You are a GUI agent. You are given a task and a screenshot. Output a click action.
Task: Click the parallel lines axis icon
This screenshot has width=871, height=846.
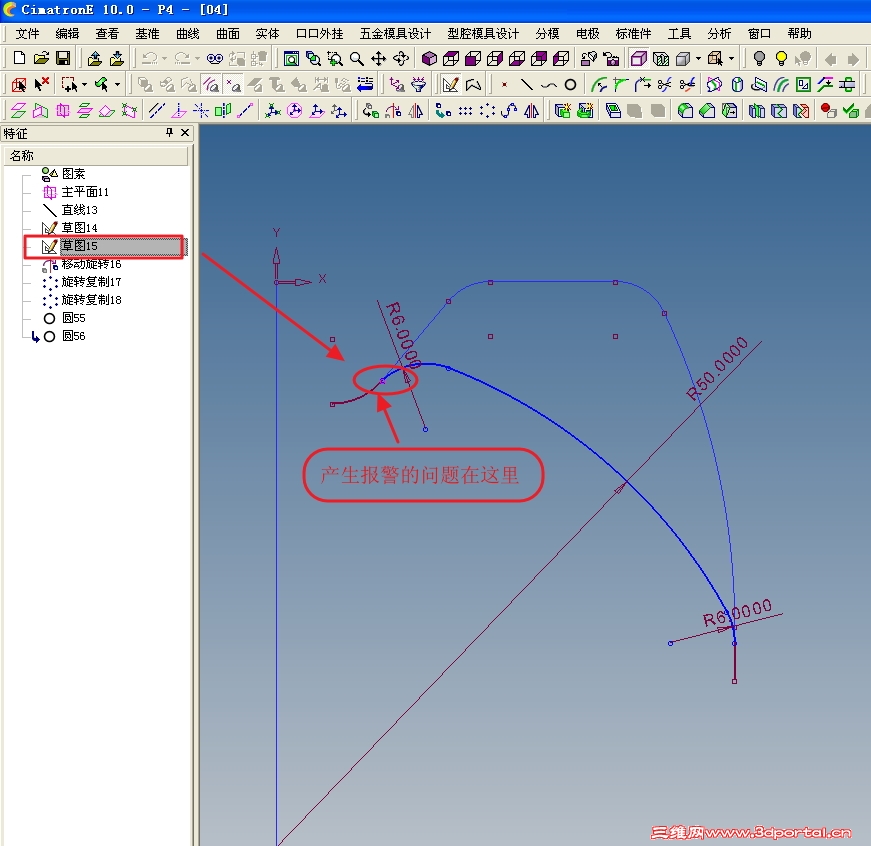(x=157, y=111)
